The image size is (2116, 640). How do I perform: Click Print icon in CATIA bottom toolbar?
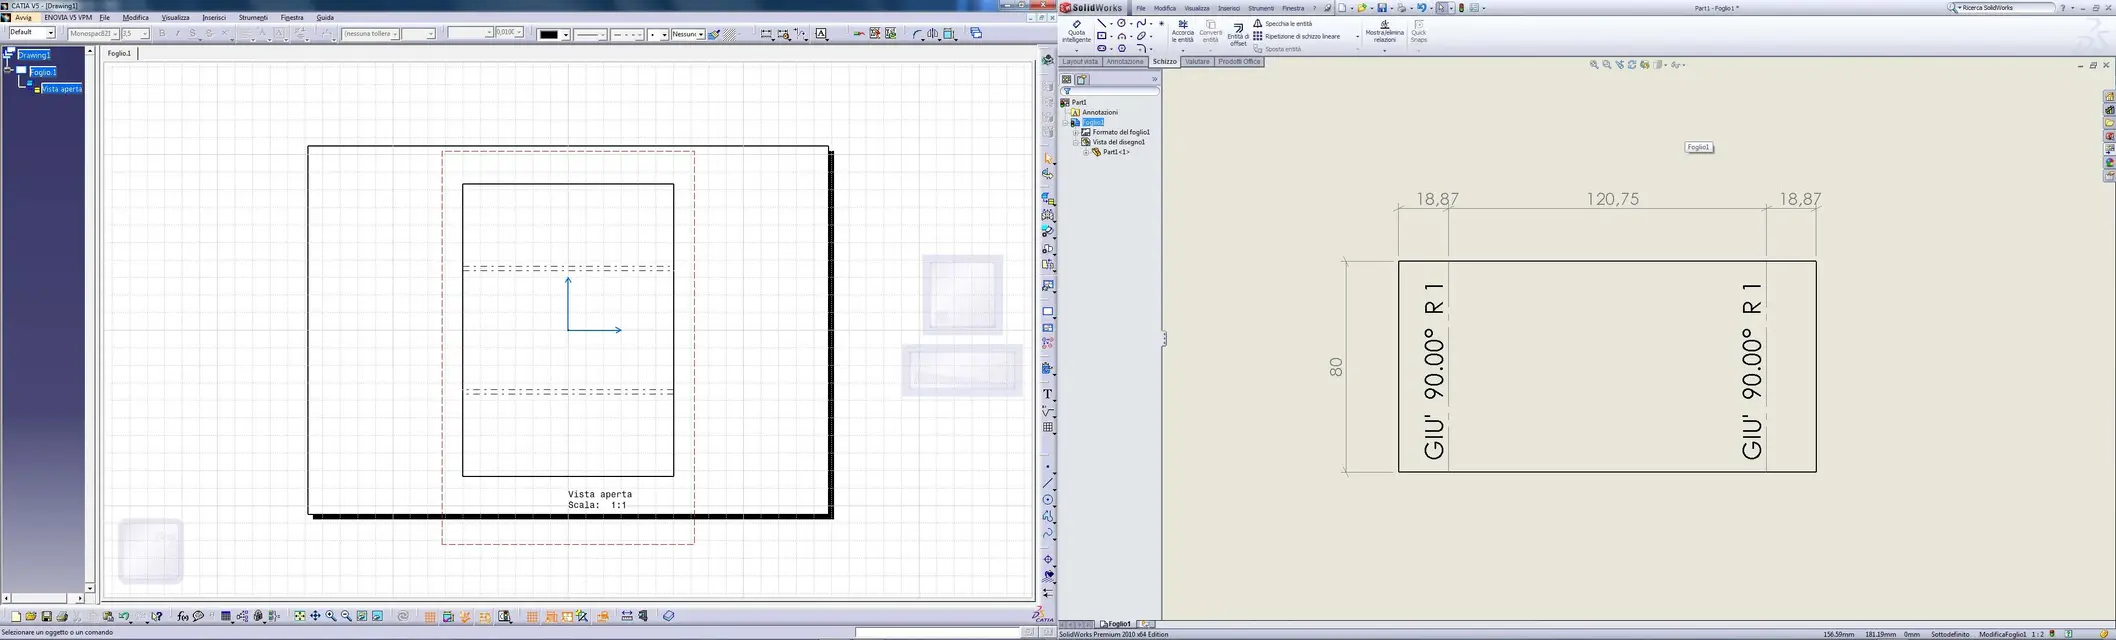[x=62, y=616]
